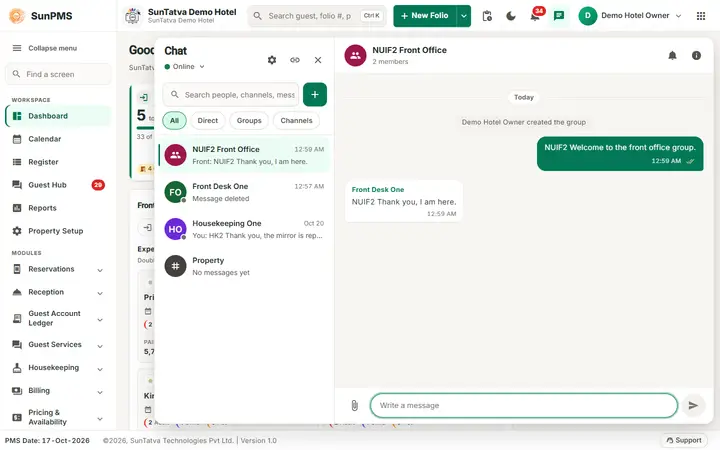Open Housekeeping One conversation

244,229
